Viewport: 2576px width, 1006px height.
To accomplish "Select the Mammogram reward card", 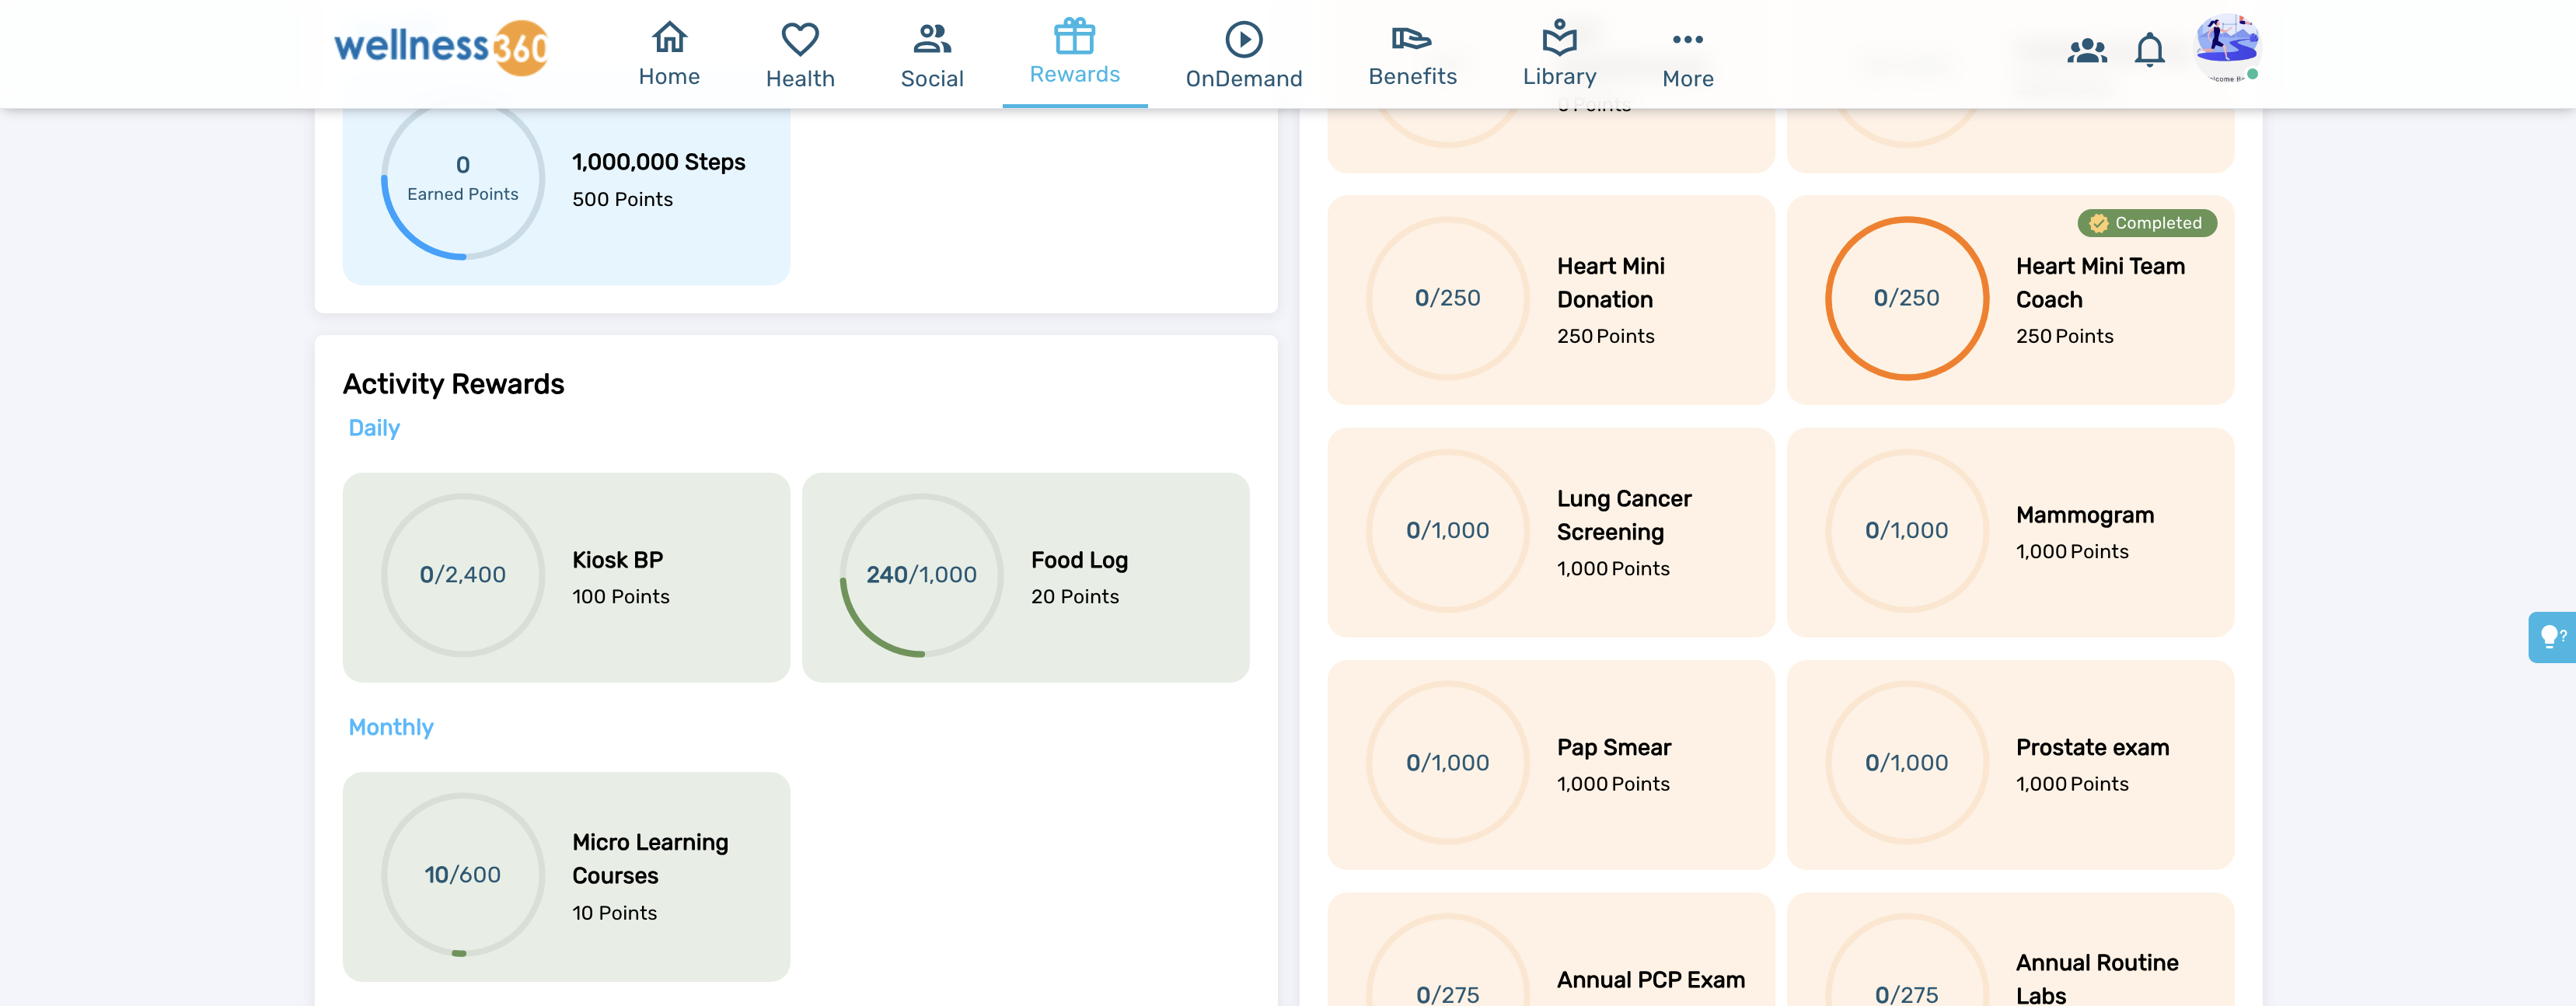I will coord(2009,532).
